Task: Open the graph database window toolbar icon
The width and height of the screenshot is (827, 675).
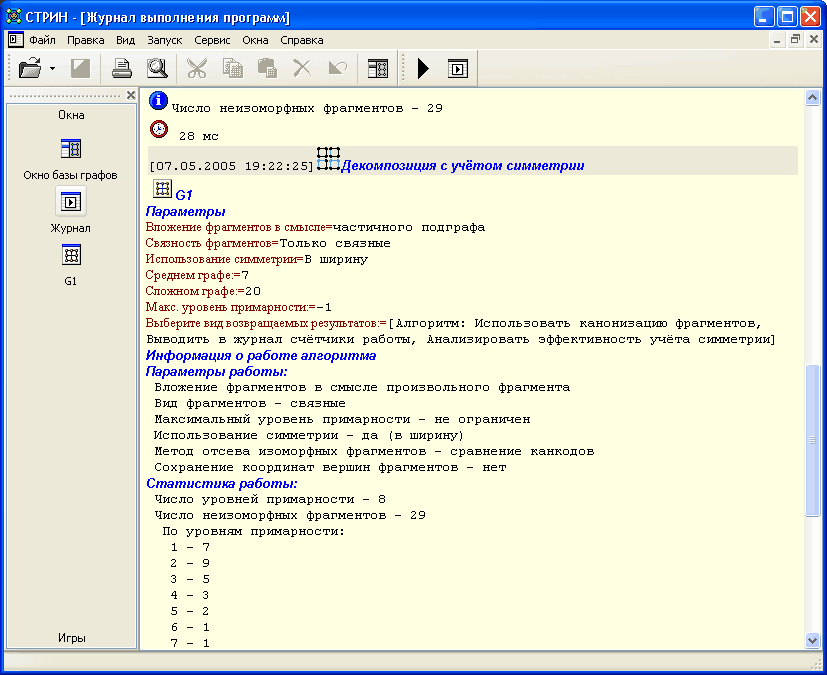Action: click(378, 69)
